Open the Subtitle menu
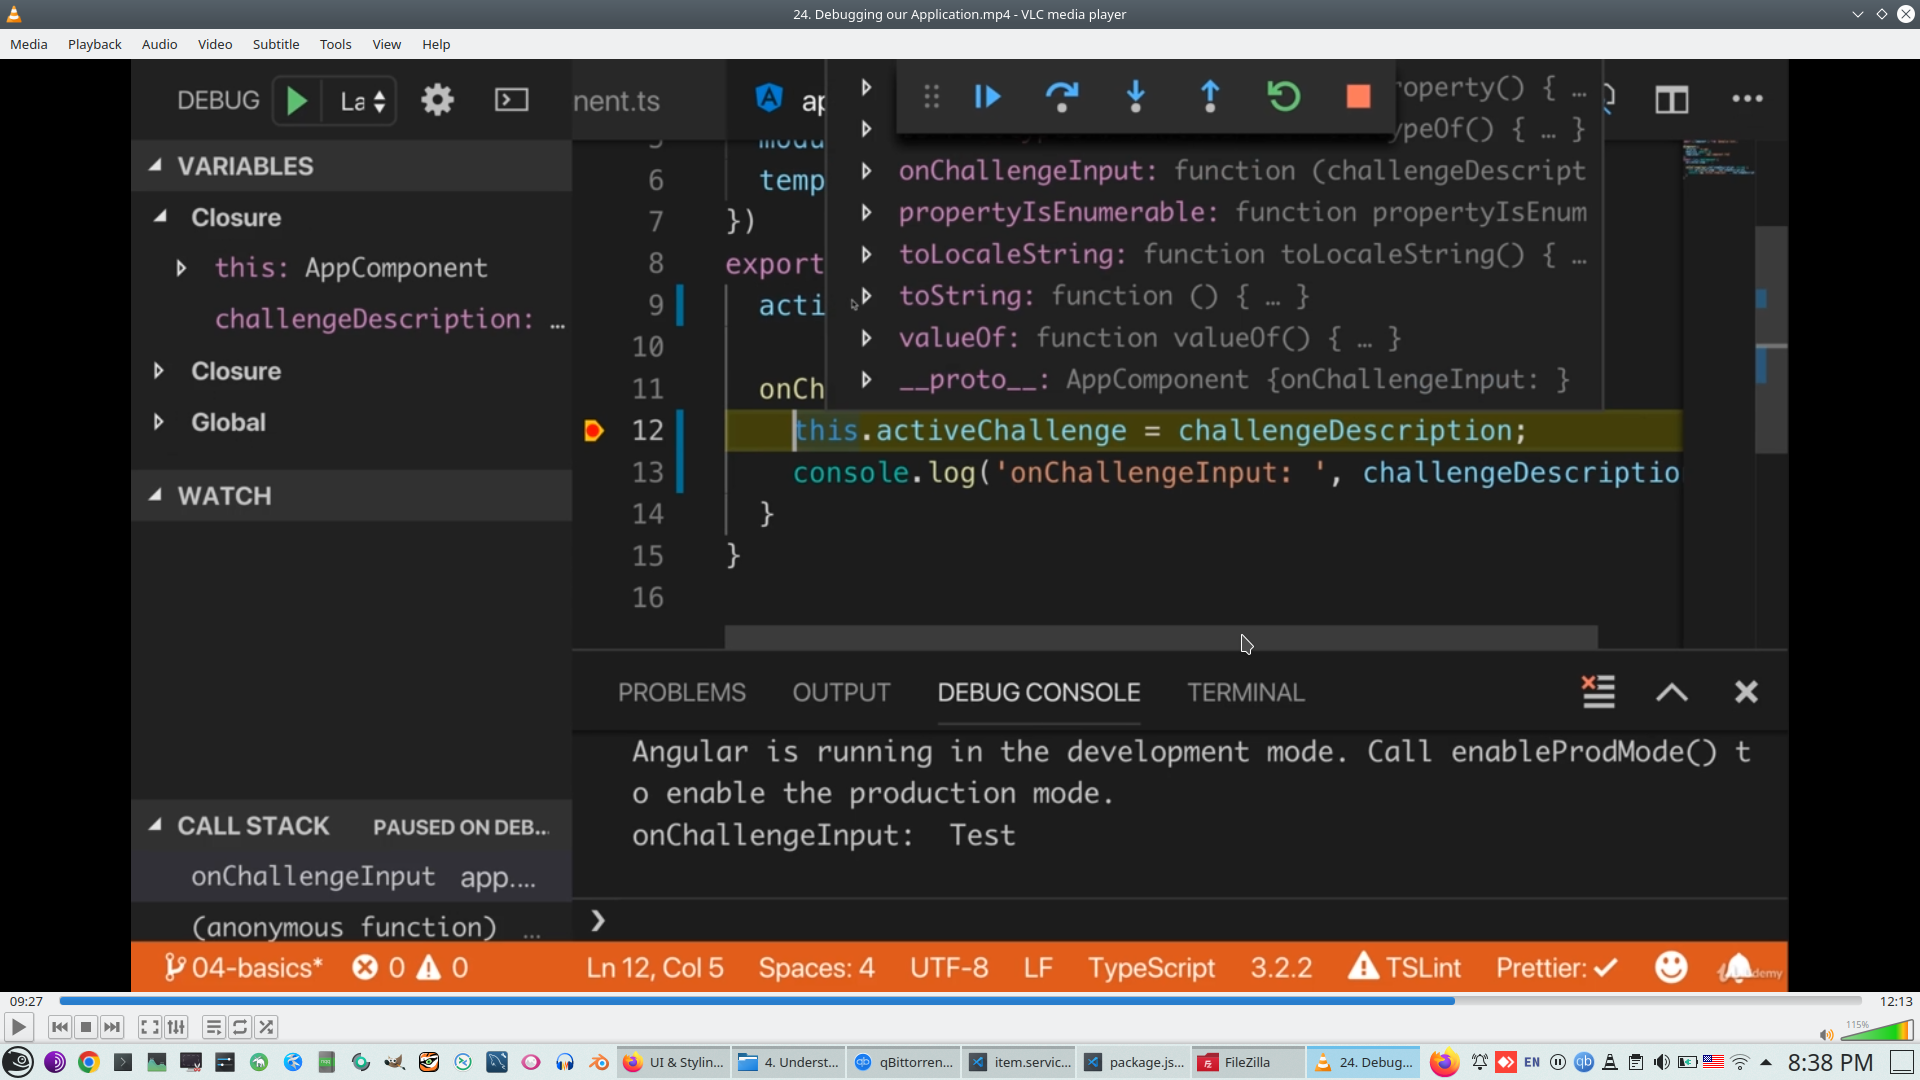Screen dimensions: 1920x1080 (x=275, y=44)
